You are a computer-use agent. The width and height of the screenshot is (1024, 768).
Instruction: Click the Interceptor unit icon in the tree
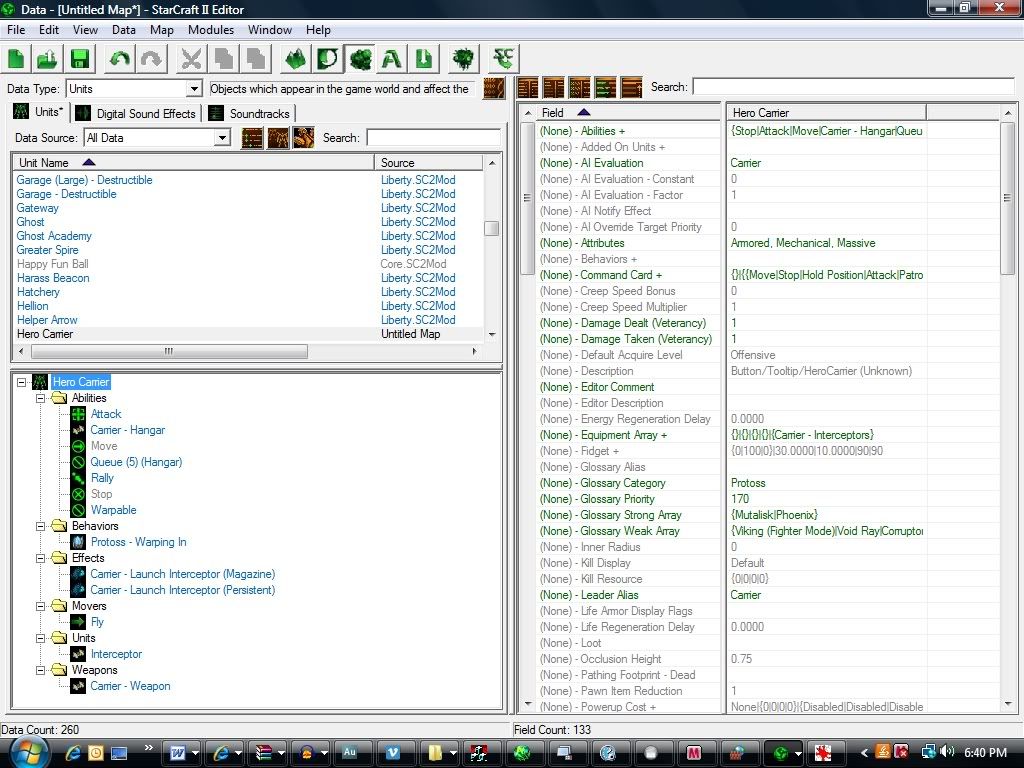(78, 654)
